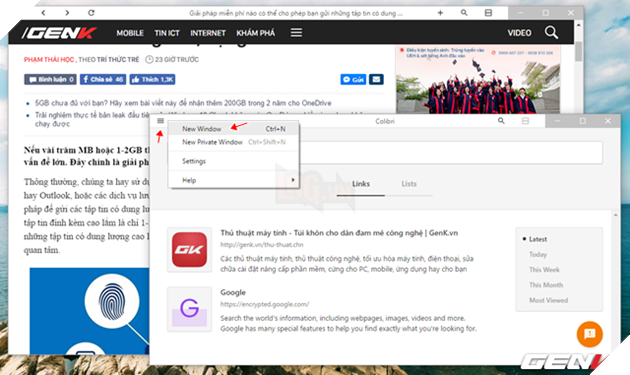Image resolution: width=630 pixels, height=375 pixels.
Task: Open KHÁM PHÁ section on GenK nav
Action: (256, 33)
